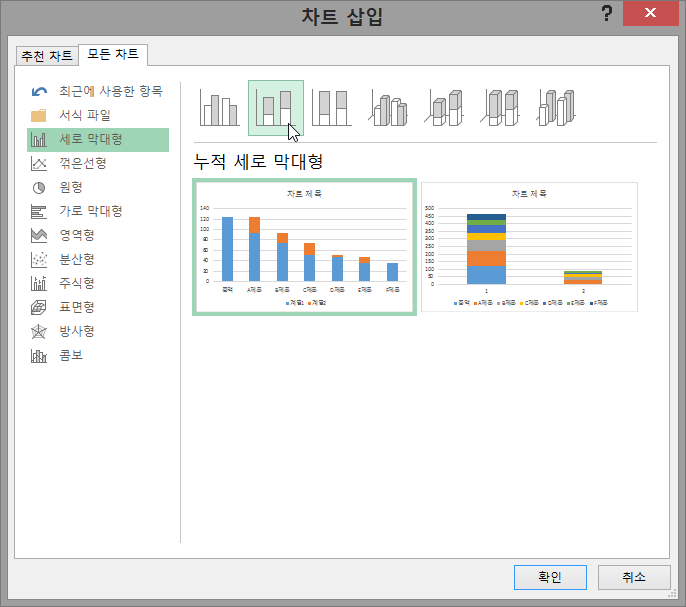Pick the 3D 100% stacked column icon
The width and height of the screenshot is (686, 607).
pos(499,107)
